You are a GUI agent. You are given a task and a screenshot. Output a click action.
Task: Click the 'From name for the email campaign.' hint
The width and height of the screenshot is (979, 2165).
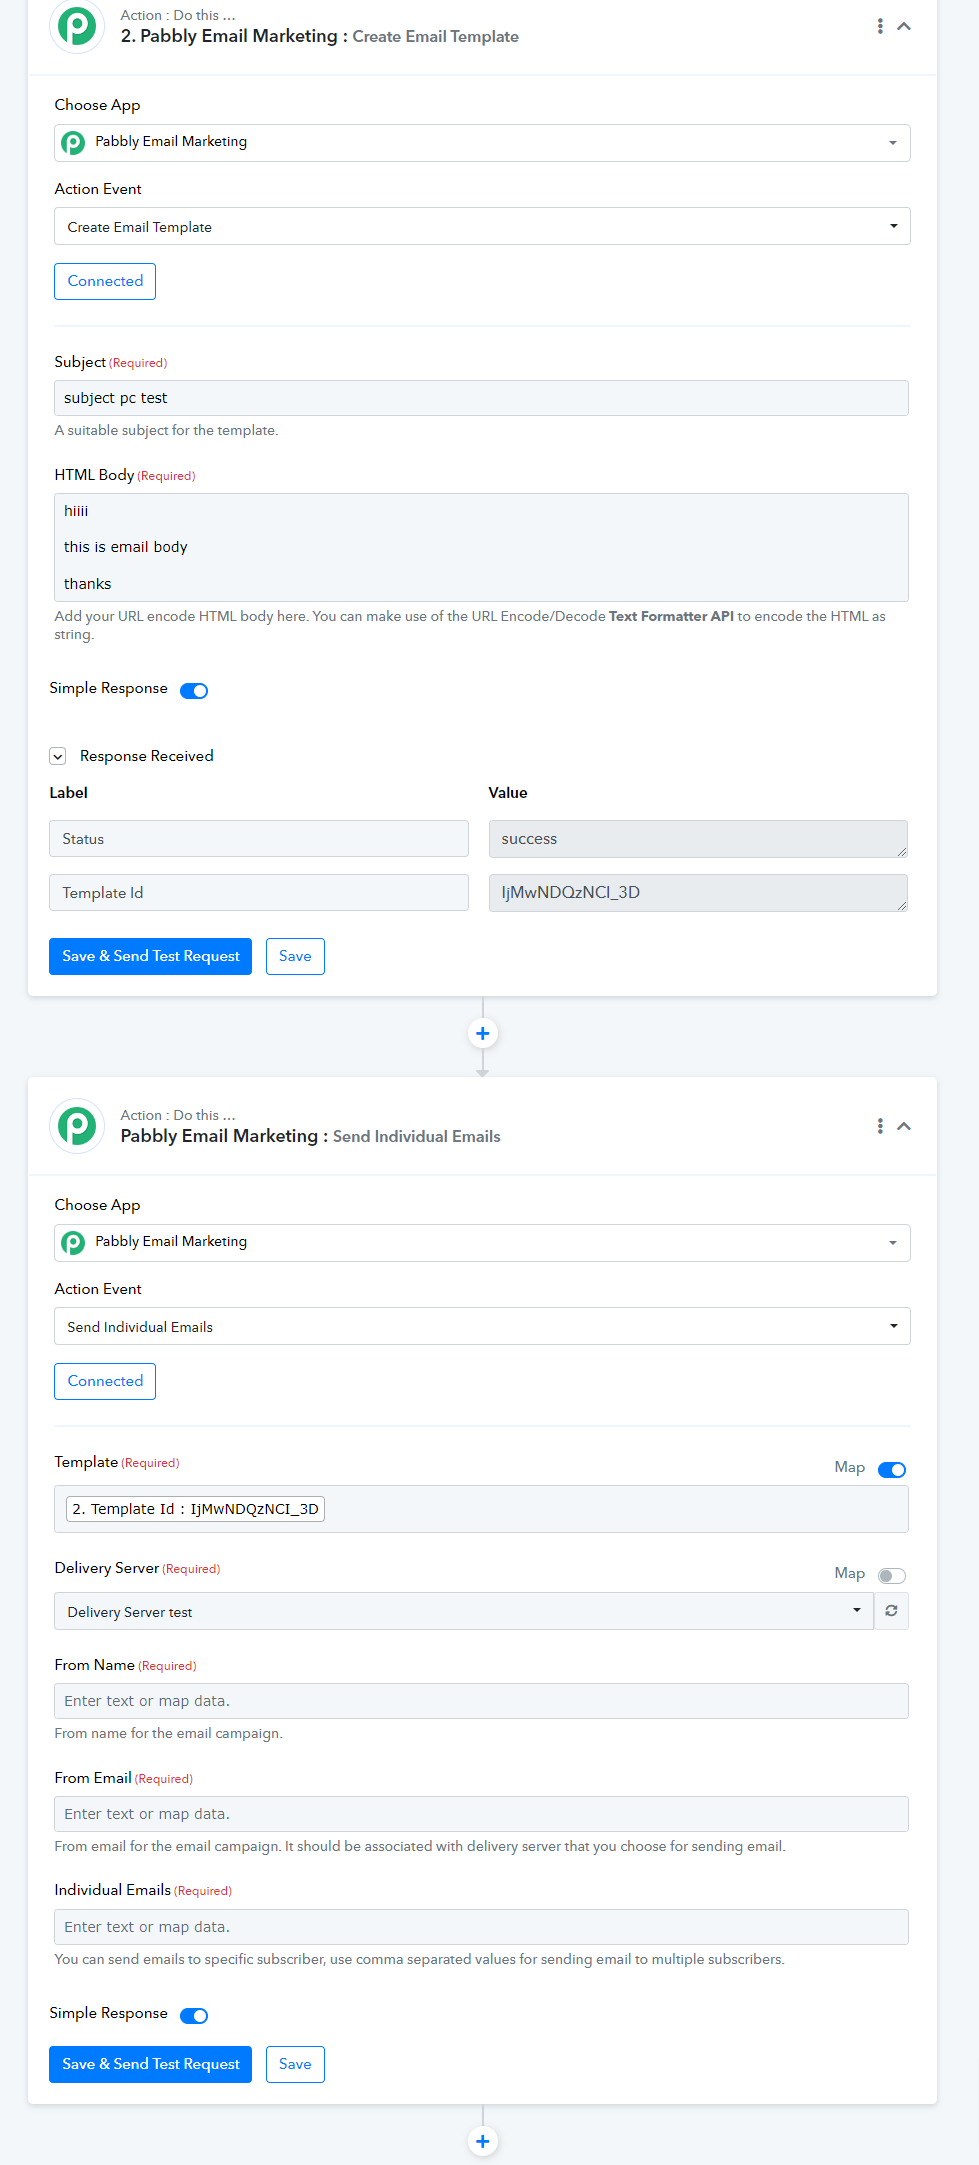(168, 1734)
